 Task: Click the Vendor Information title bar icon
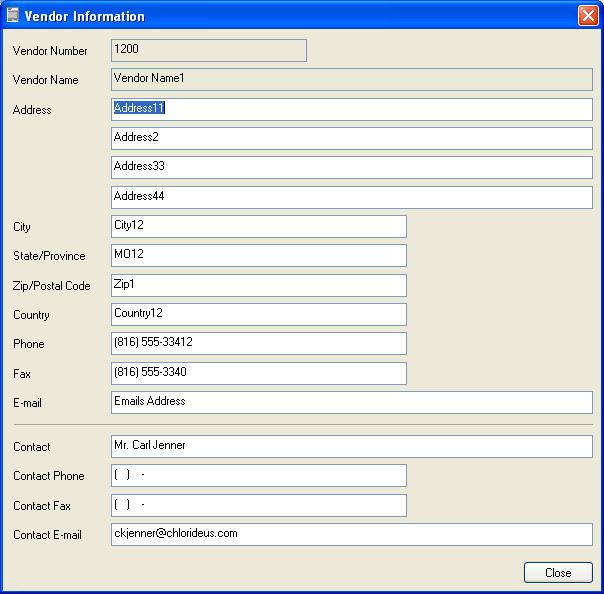click(13, 15)
